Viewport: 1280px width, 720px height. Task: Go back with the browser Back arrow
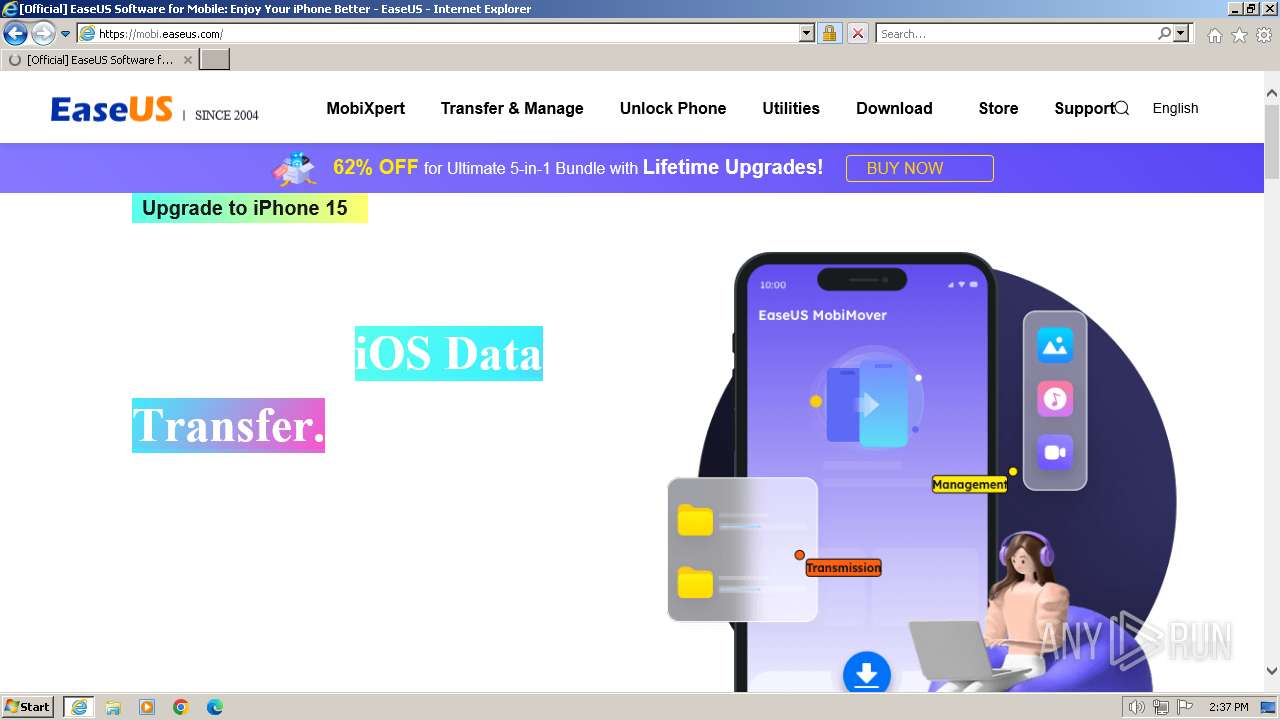tap(15, 33)
